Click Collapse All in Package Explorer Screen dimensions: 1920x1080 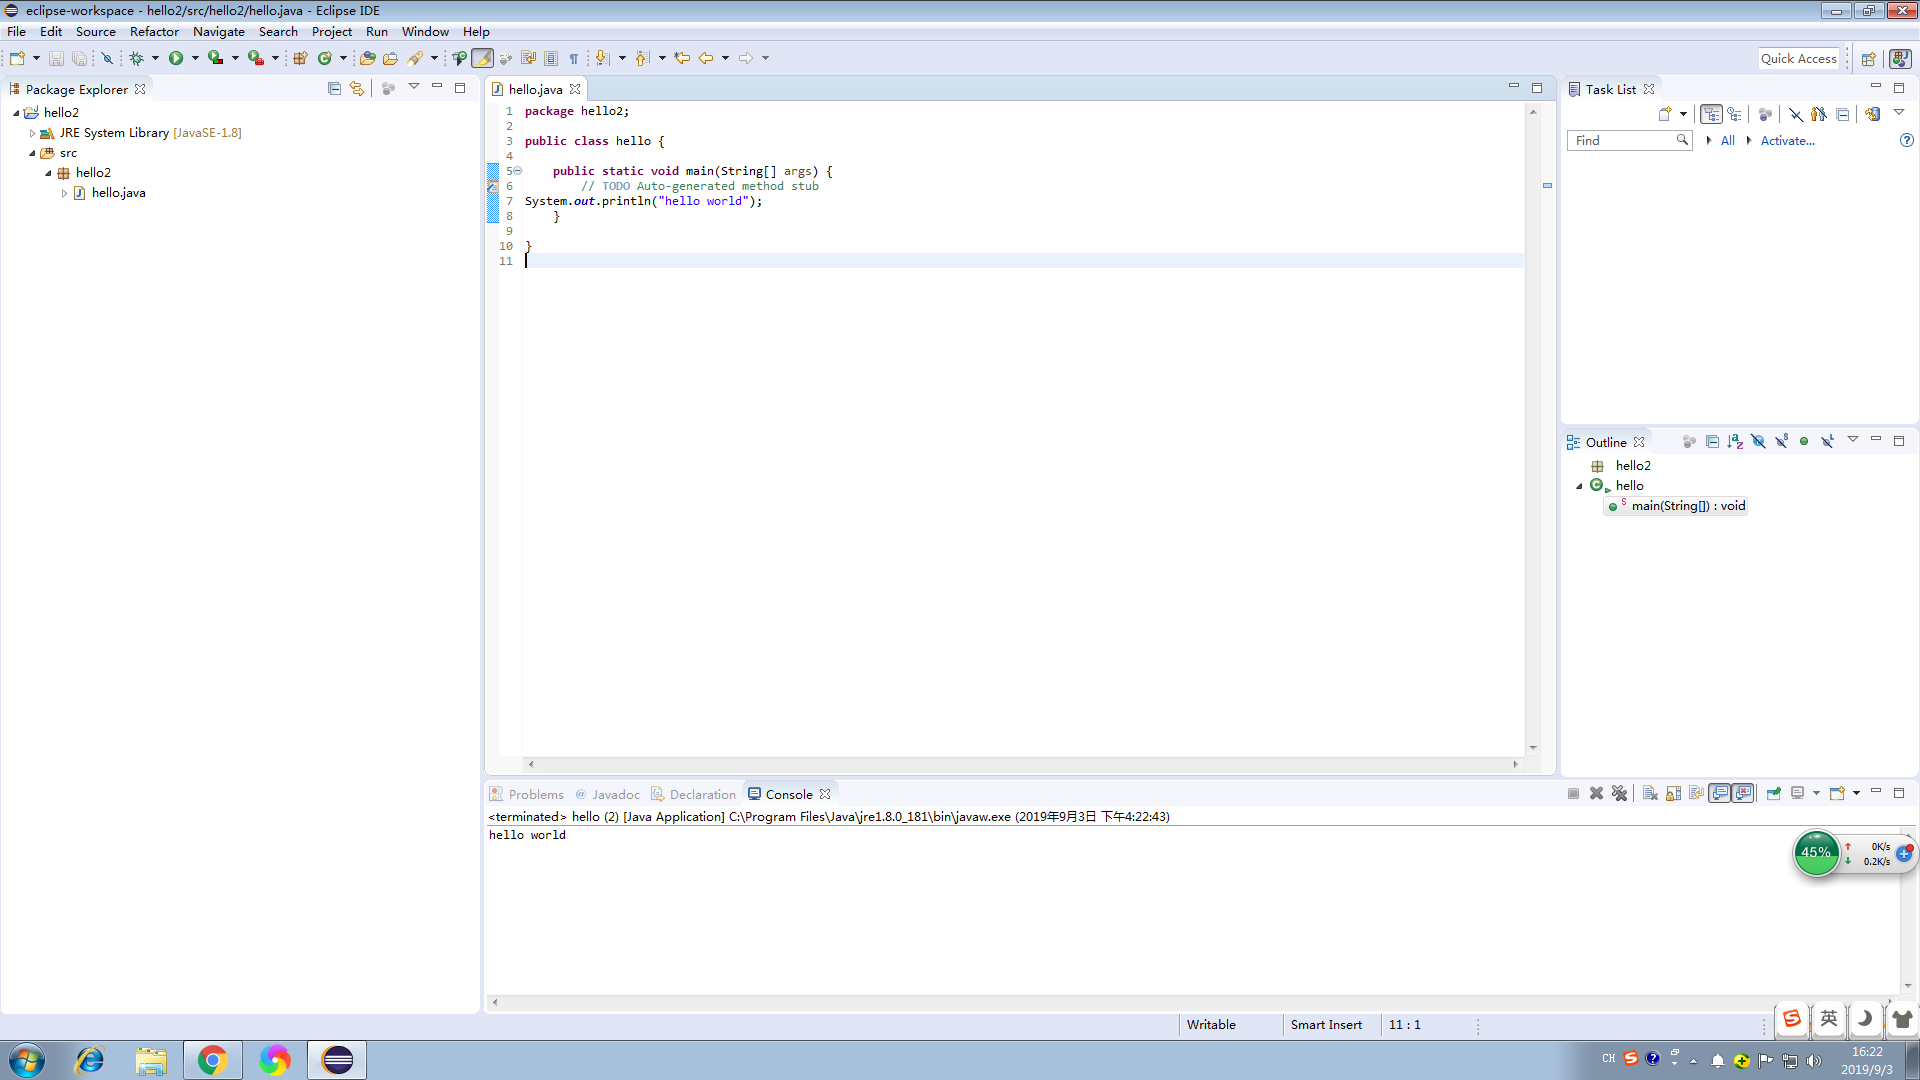tap(334, 88)
